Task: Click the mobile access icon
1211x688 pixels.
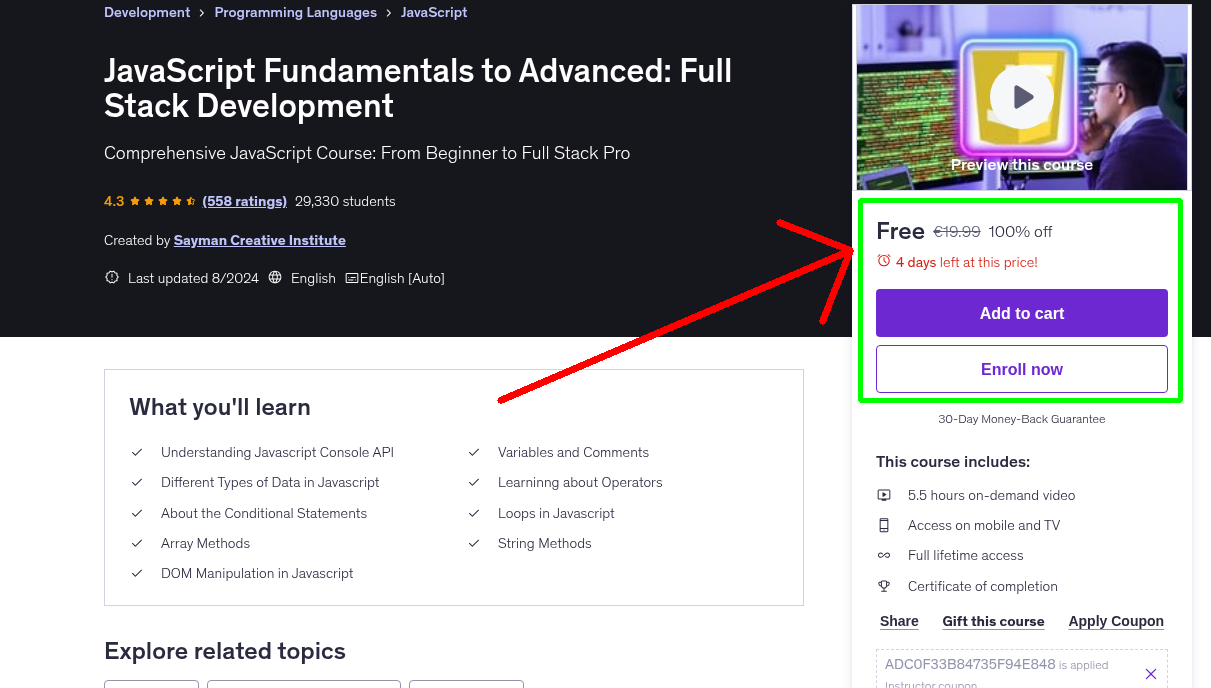Action: [884, 525]
